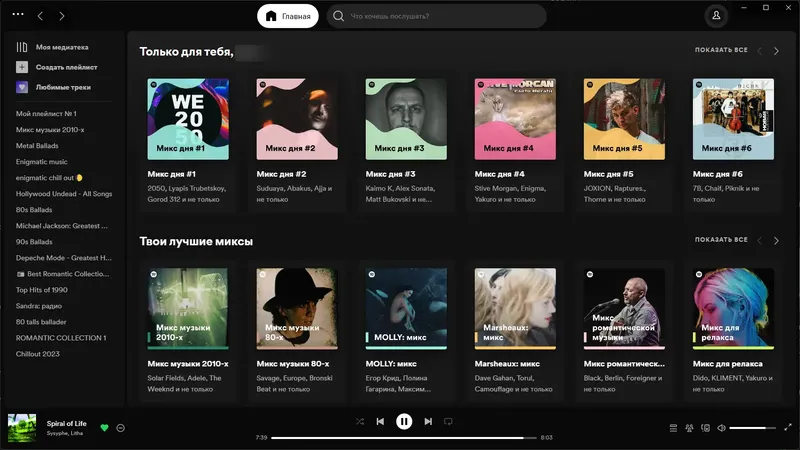Open the Enigmatic music playlist
Viewport: 800px width, 450px height.
pos(41,162)
